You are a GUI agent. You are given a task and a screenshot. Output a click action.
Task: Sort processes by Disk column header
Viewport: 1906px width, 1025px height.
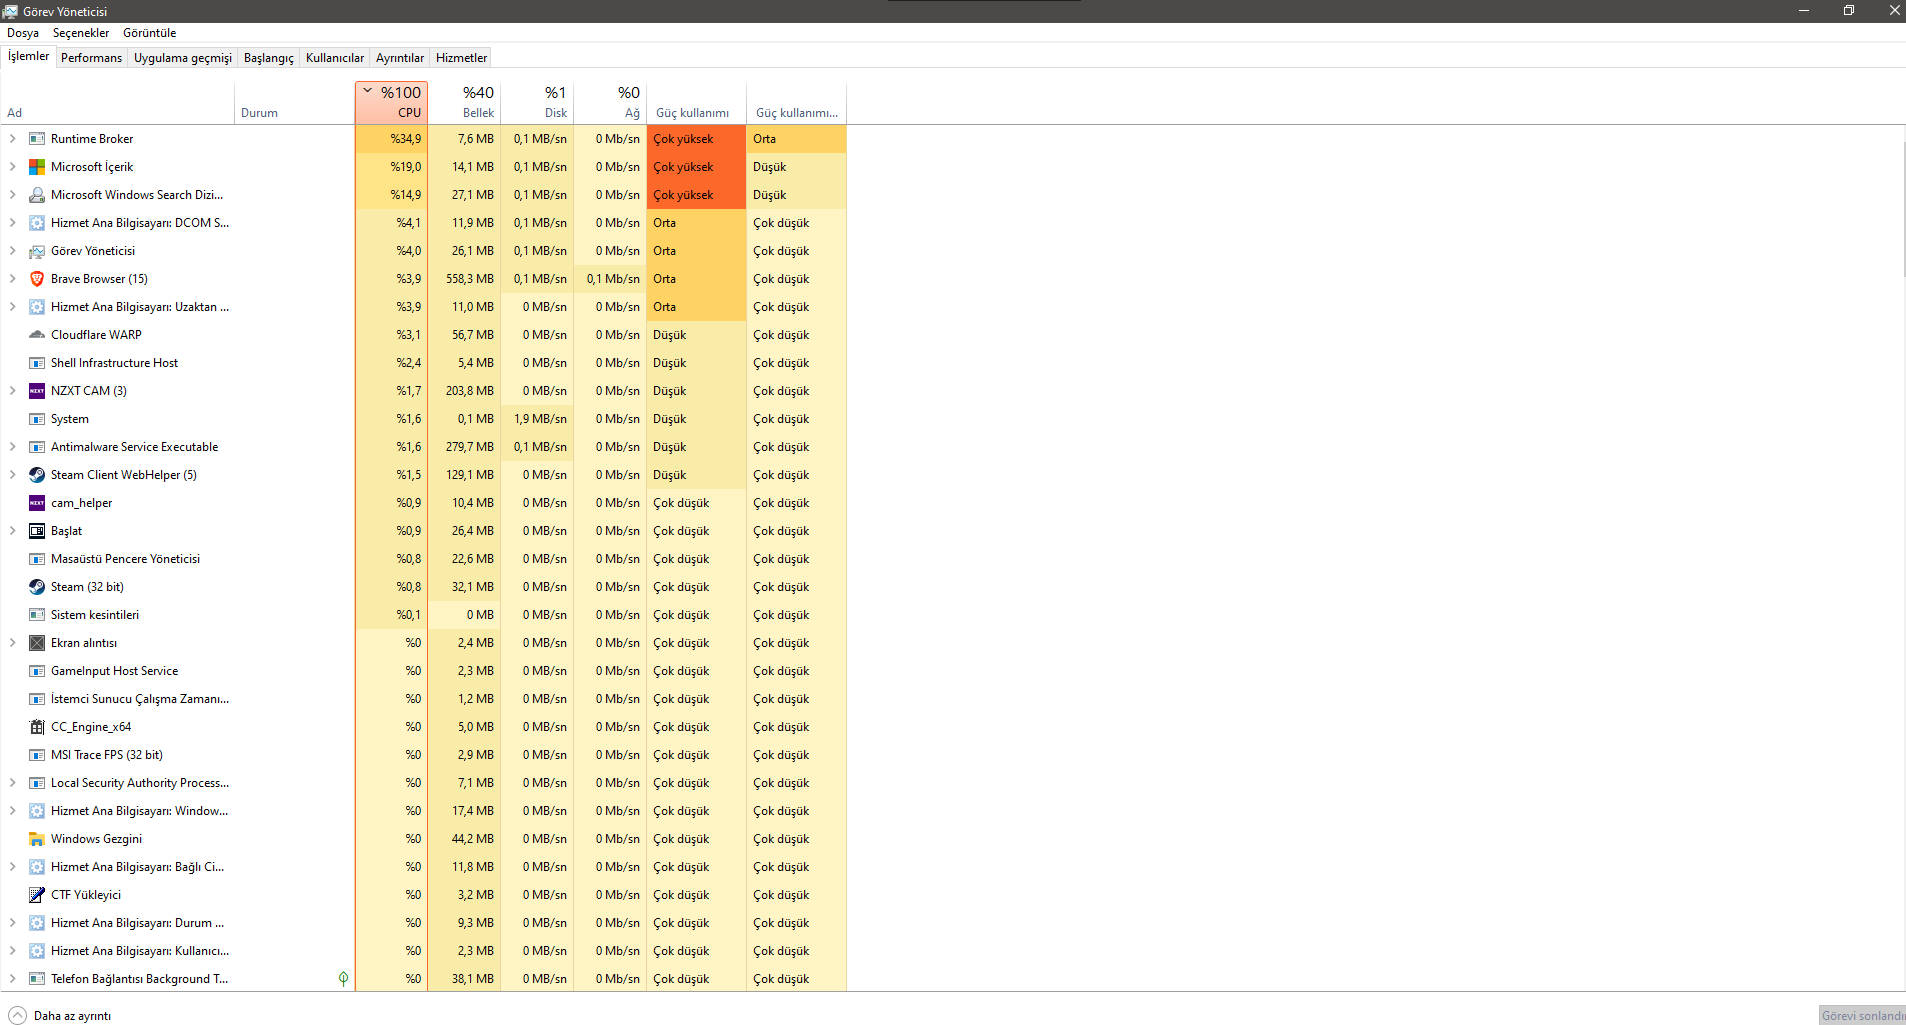click(537, 103)
